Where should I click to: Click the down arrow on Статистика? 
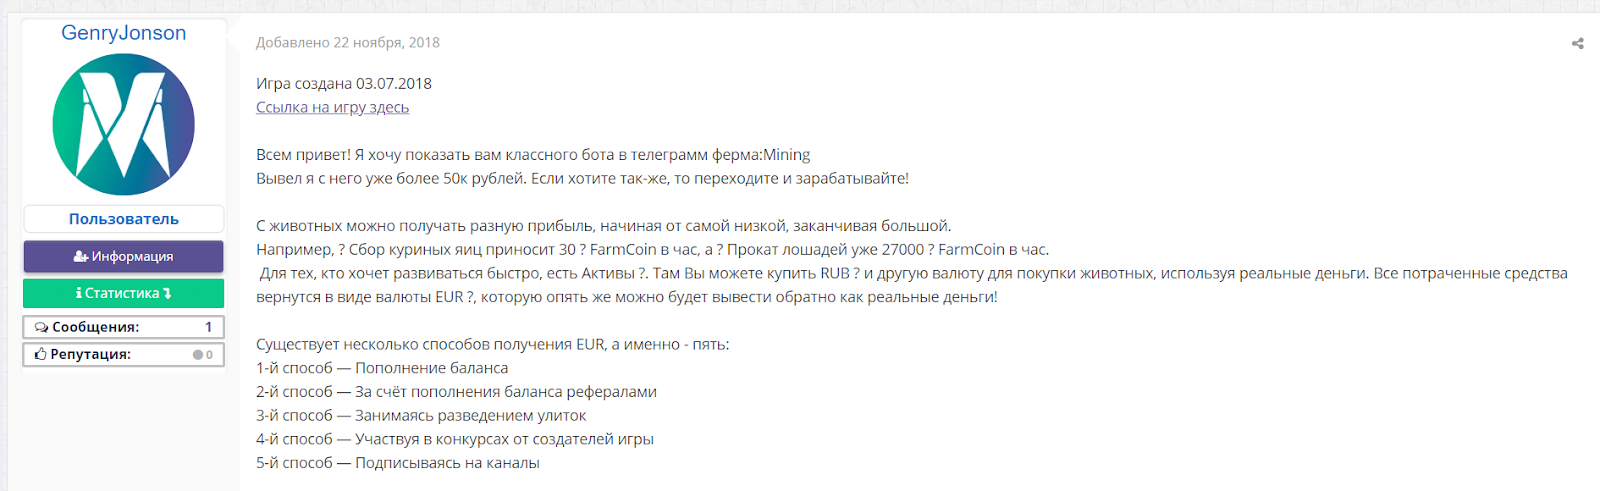[x=167, y=293]
